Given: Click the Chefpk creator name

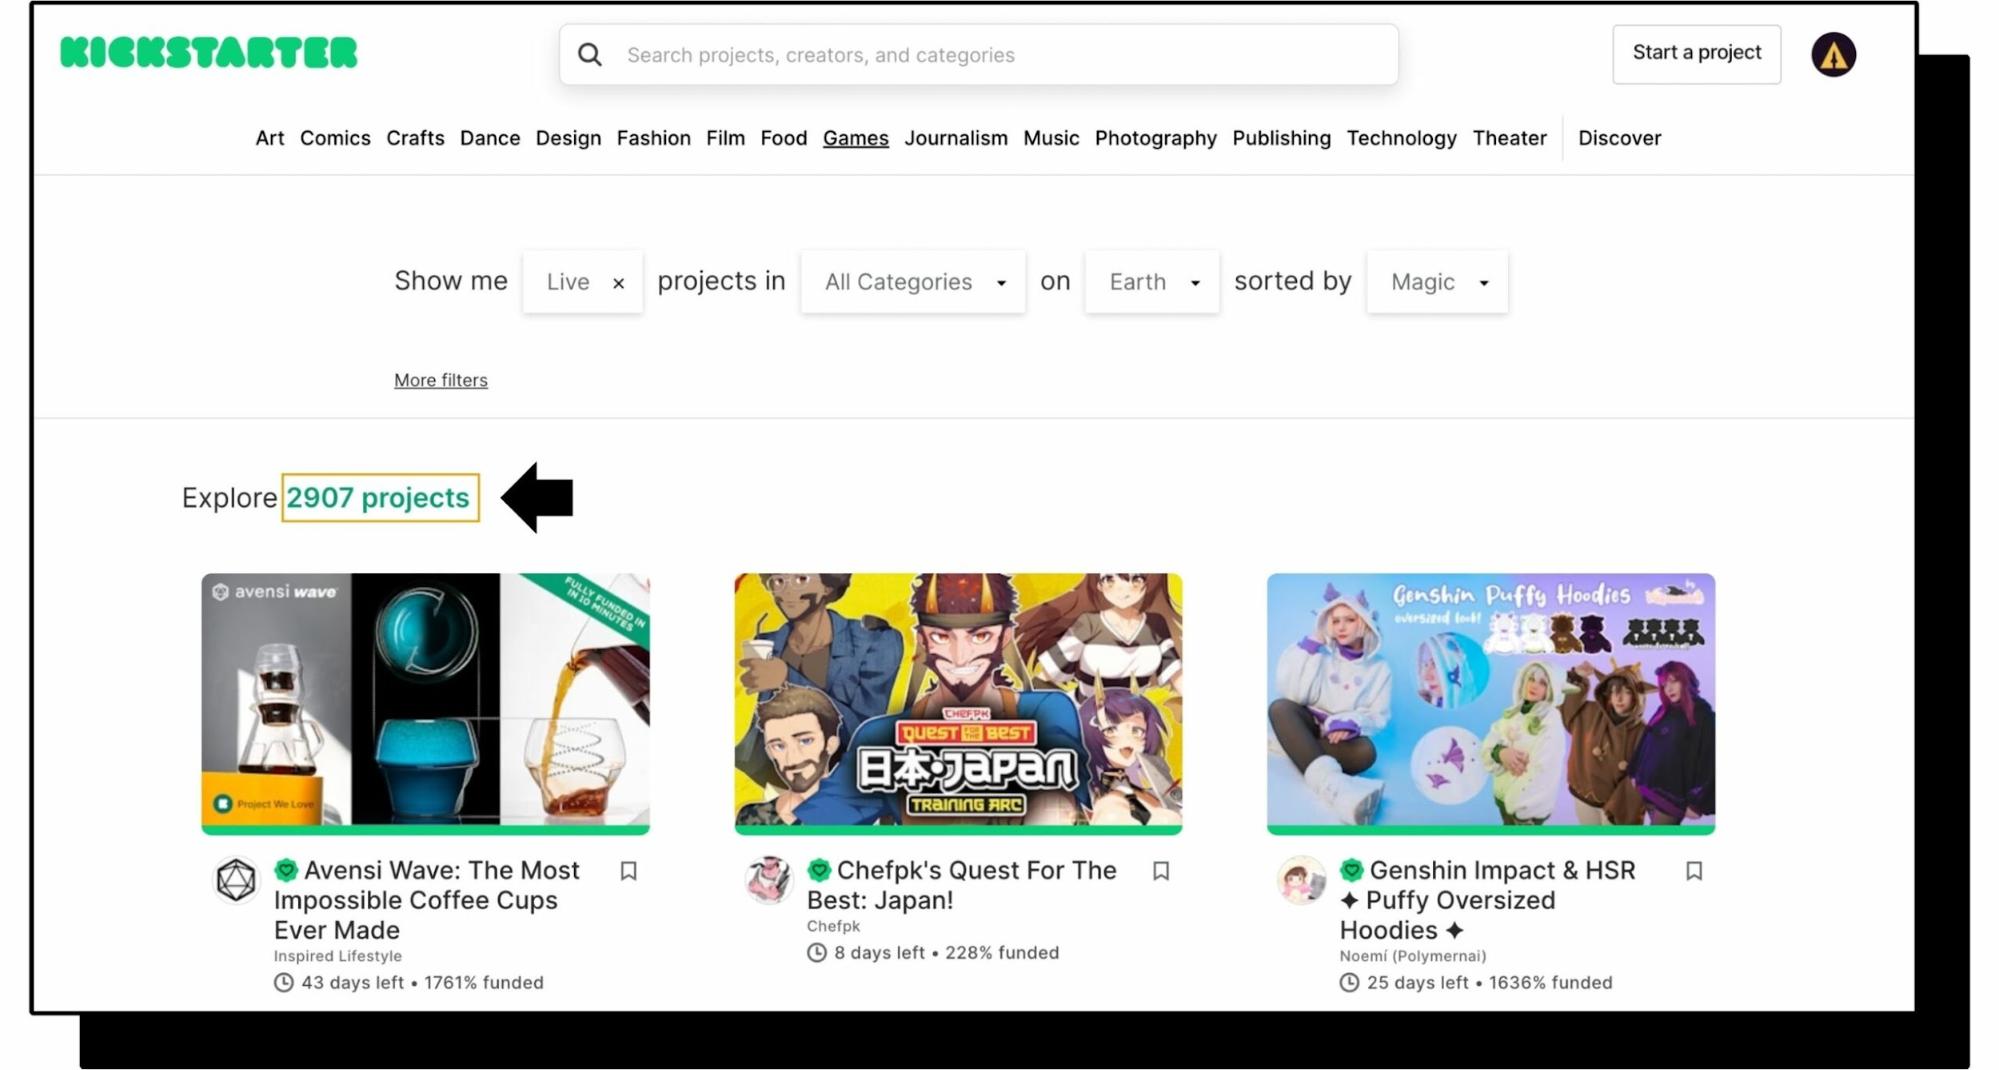Looking at the screenshot, I should tap(833, 926).
